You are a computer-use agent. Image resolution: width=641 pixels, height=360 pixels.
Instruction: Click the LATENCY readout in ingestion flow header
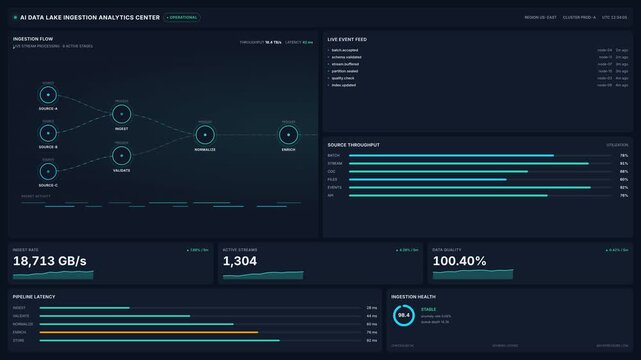299,42
